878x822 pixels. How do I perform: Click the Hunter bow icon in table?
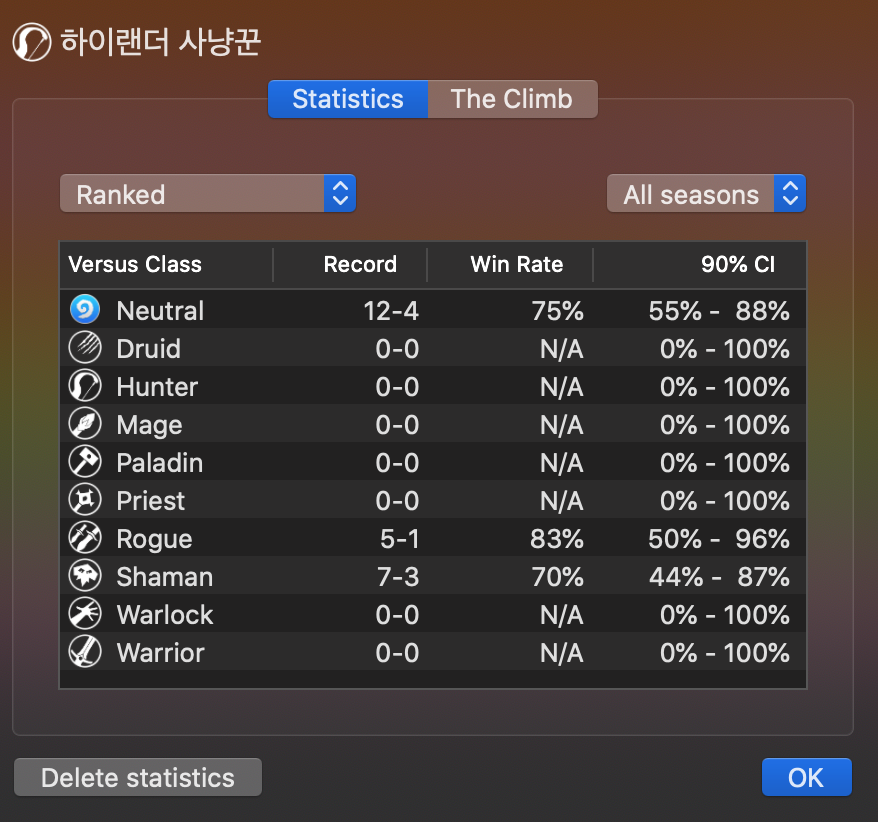click(x=85, y=385)
